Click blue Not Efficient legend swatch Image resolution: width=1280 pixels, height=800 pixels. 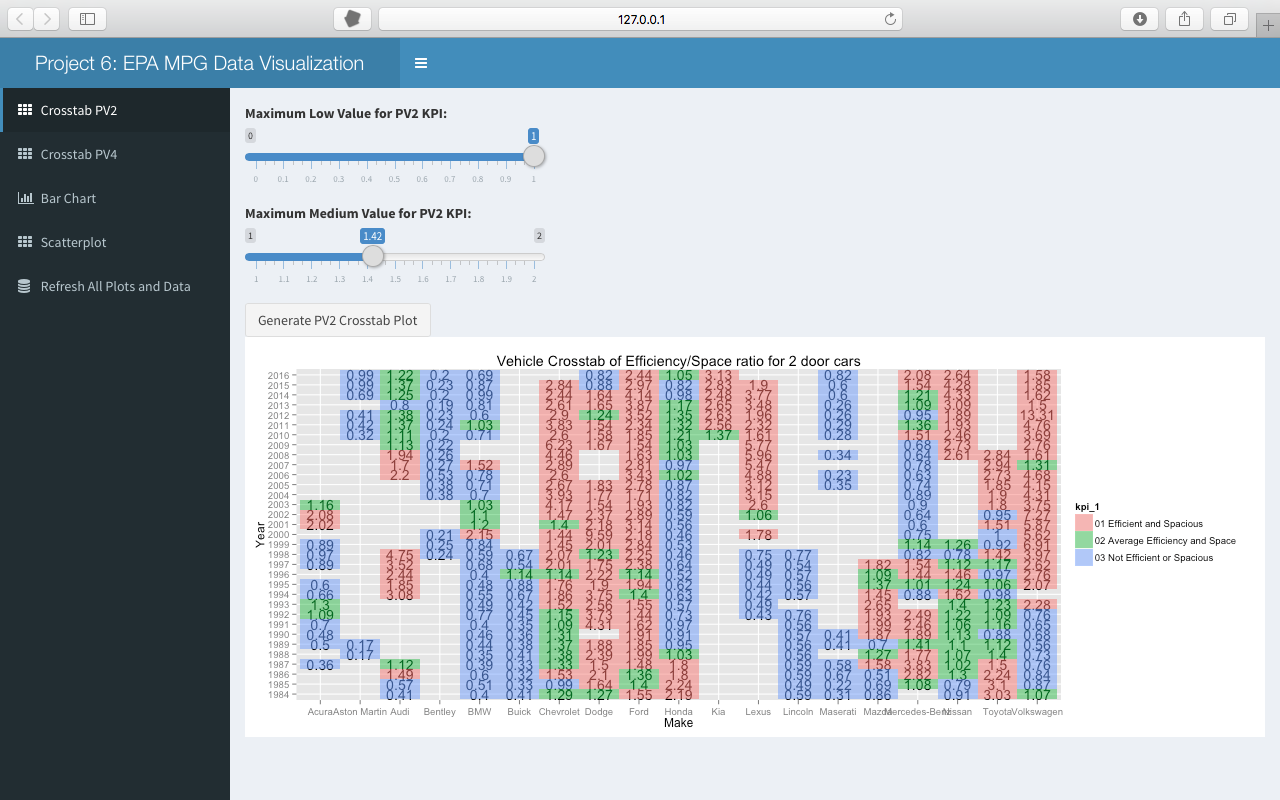[x=1083, y=557]
